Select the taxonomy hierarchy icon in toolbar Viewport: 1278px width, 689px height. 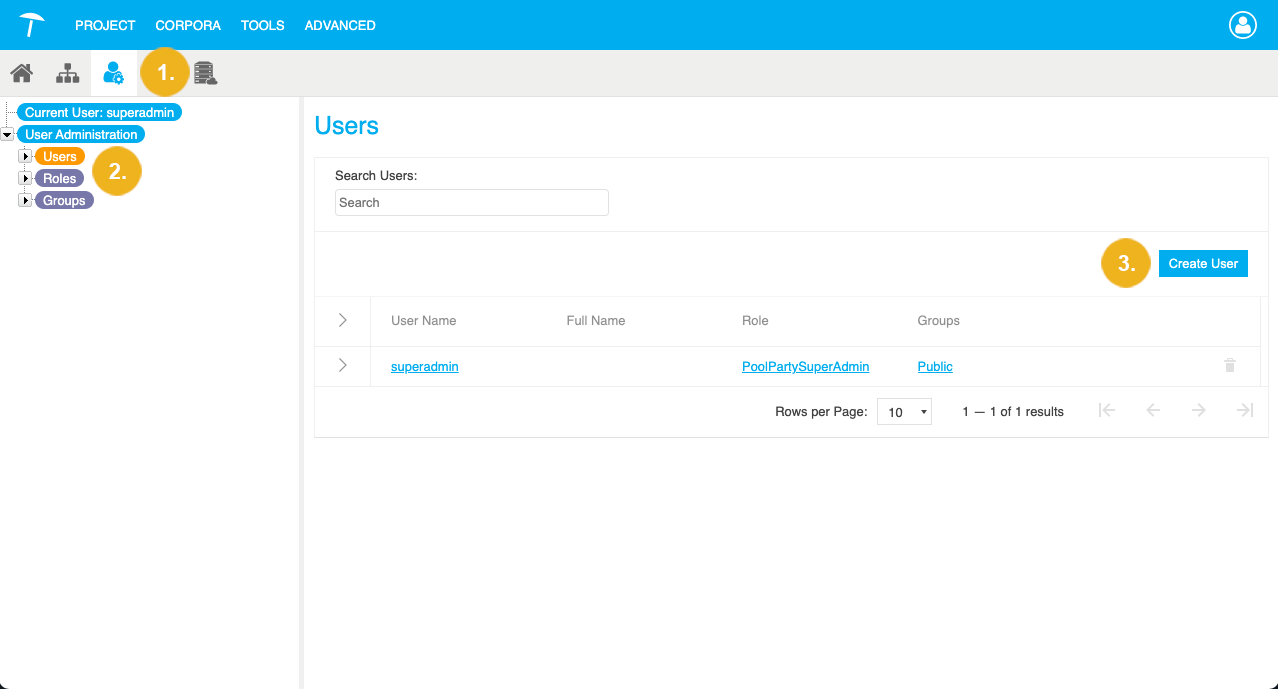66,72
